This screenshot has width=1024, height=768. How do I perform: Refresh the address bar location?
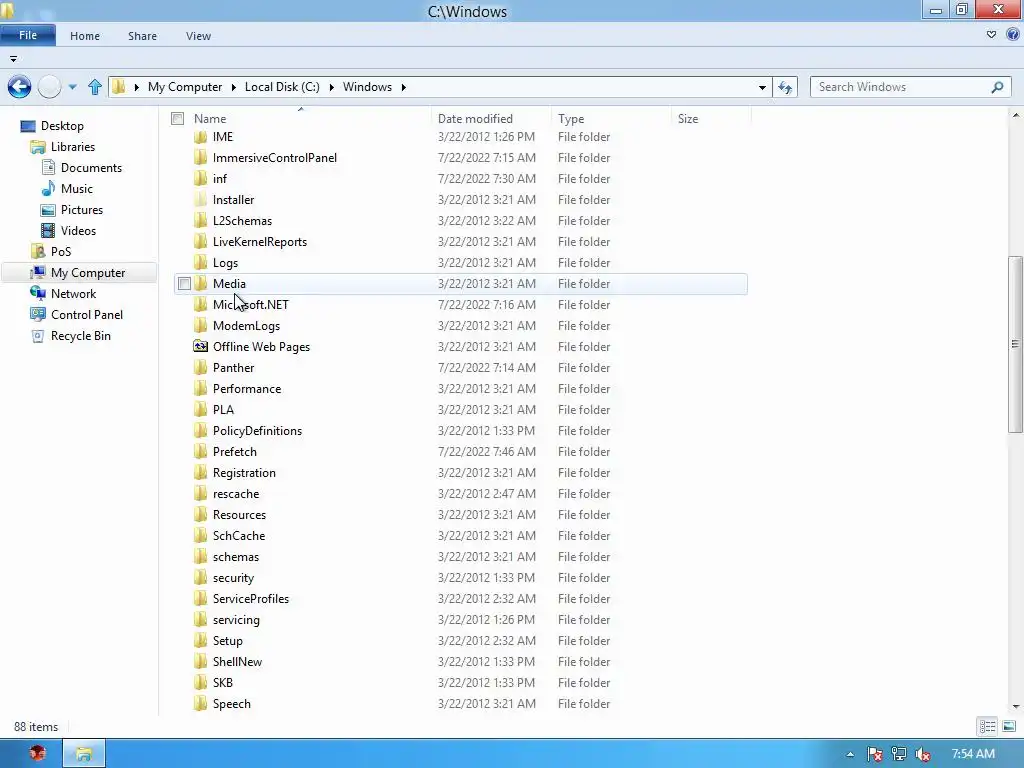point(785,87)
